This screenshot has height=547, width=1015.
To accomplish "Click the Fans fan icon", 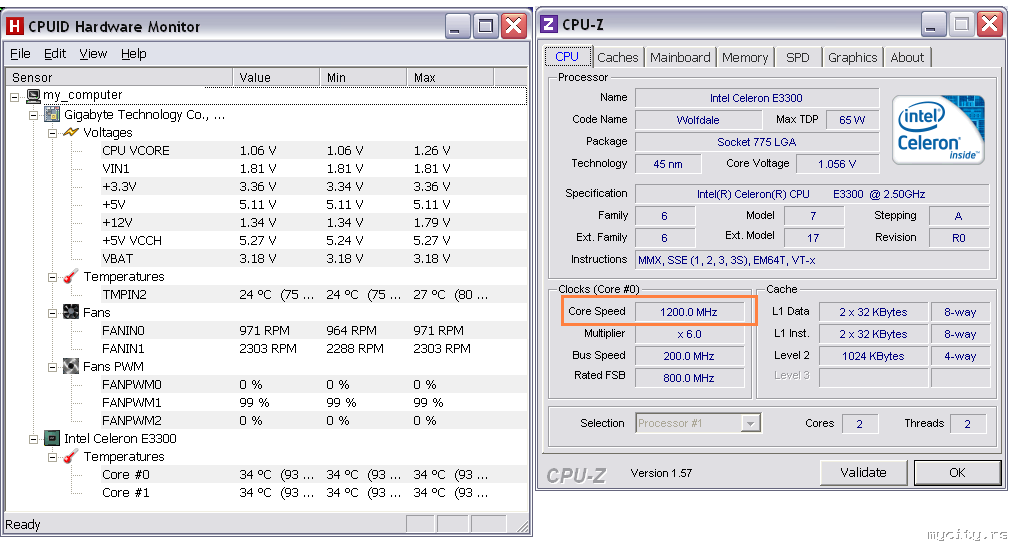I will coord(71,312).
